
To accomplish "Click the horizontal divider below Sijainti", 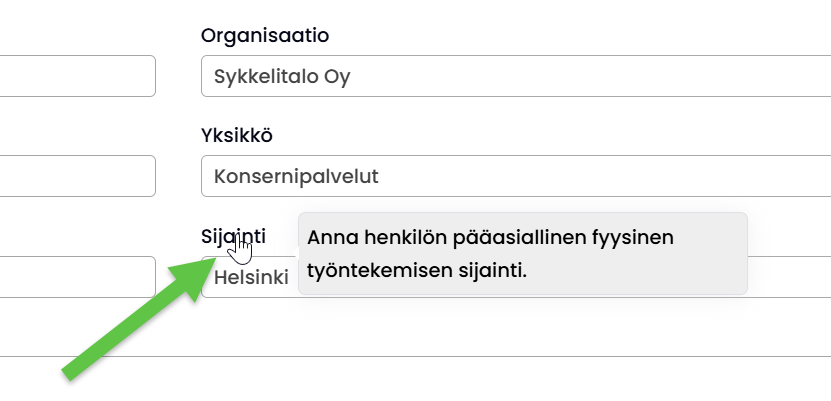I will 500,356.
